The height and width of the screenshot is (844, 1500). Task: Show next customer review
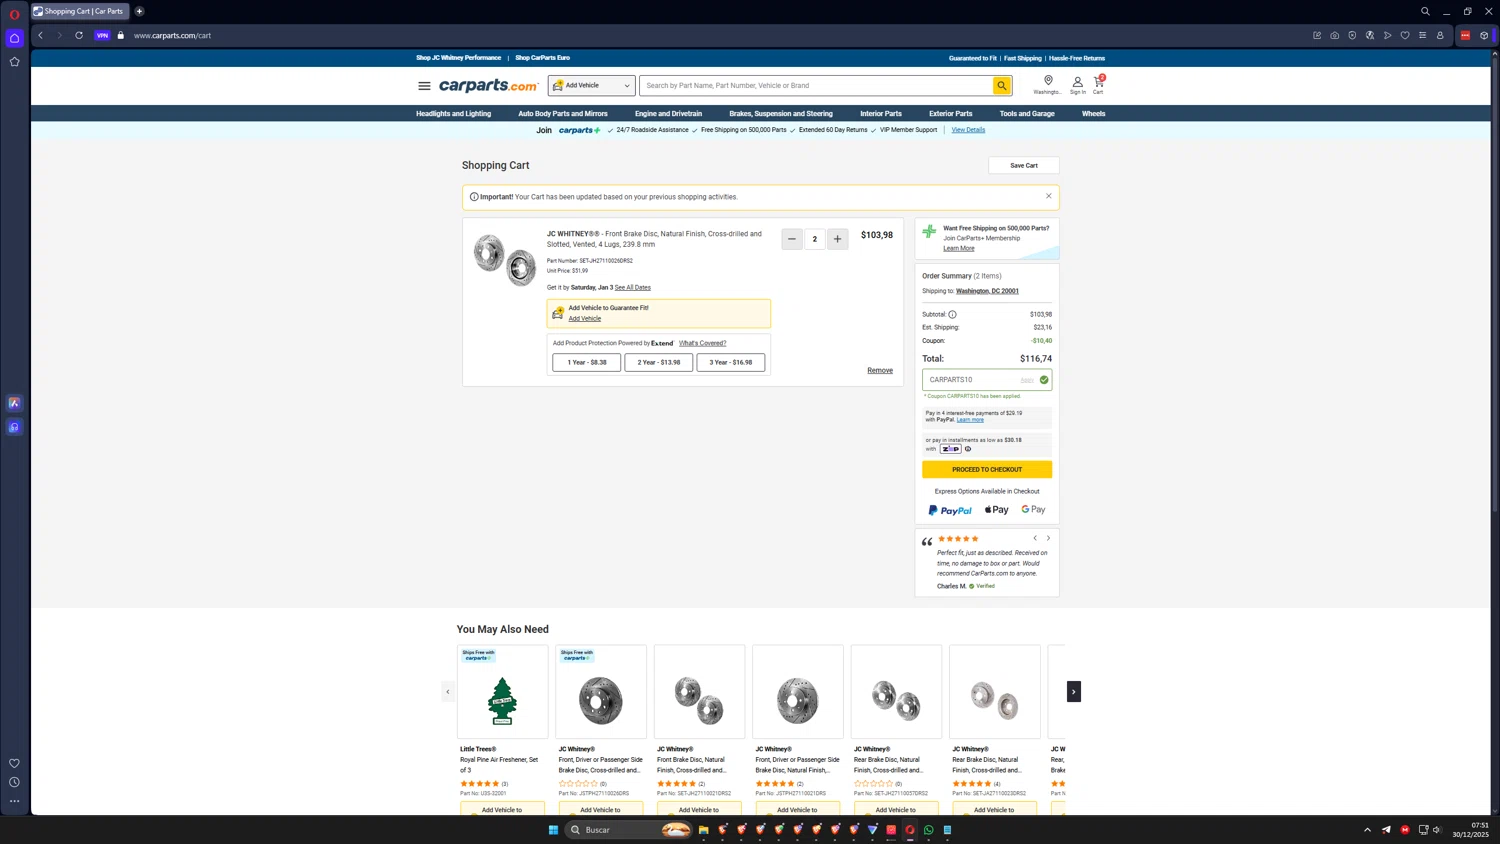(x=1048, y=538)
